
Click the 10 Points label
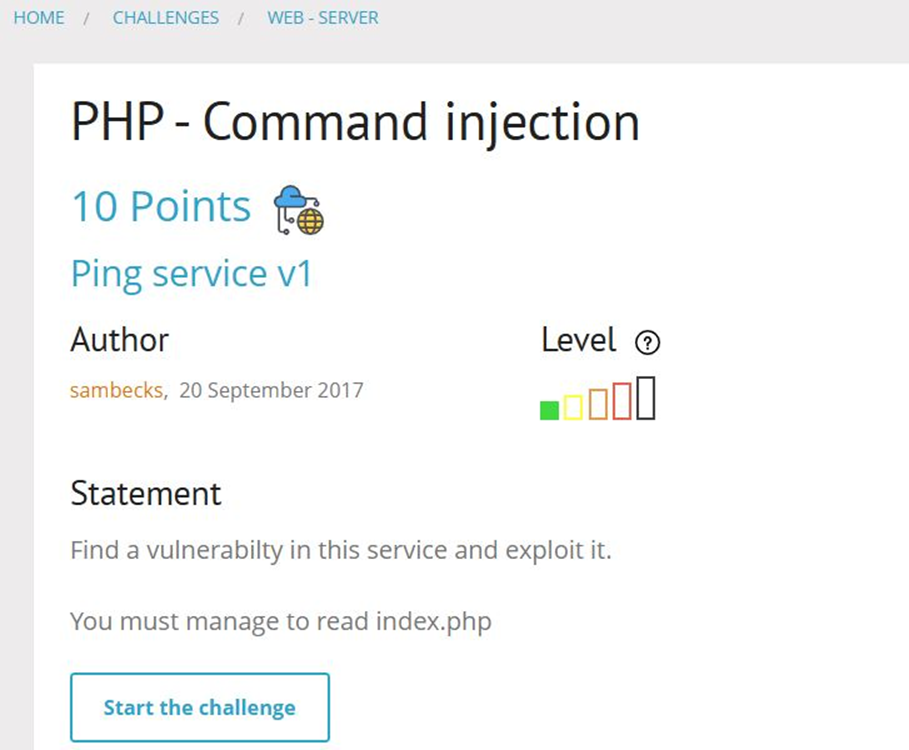pos(160,206)
